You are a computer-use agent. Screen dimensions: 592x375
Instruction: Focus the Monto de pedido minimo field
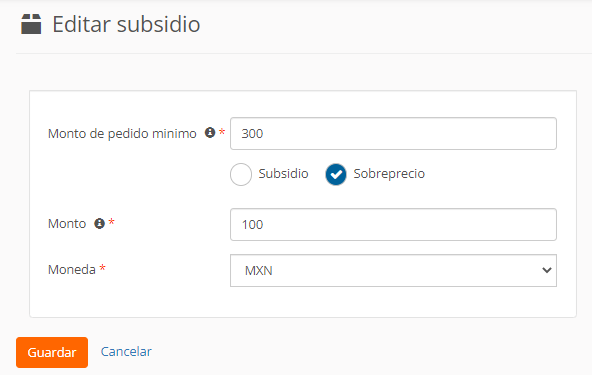(393, 134)
